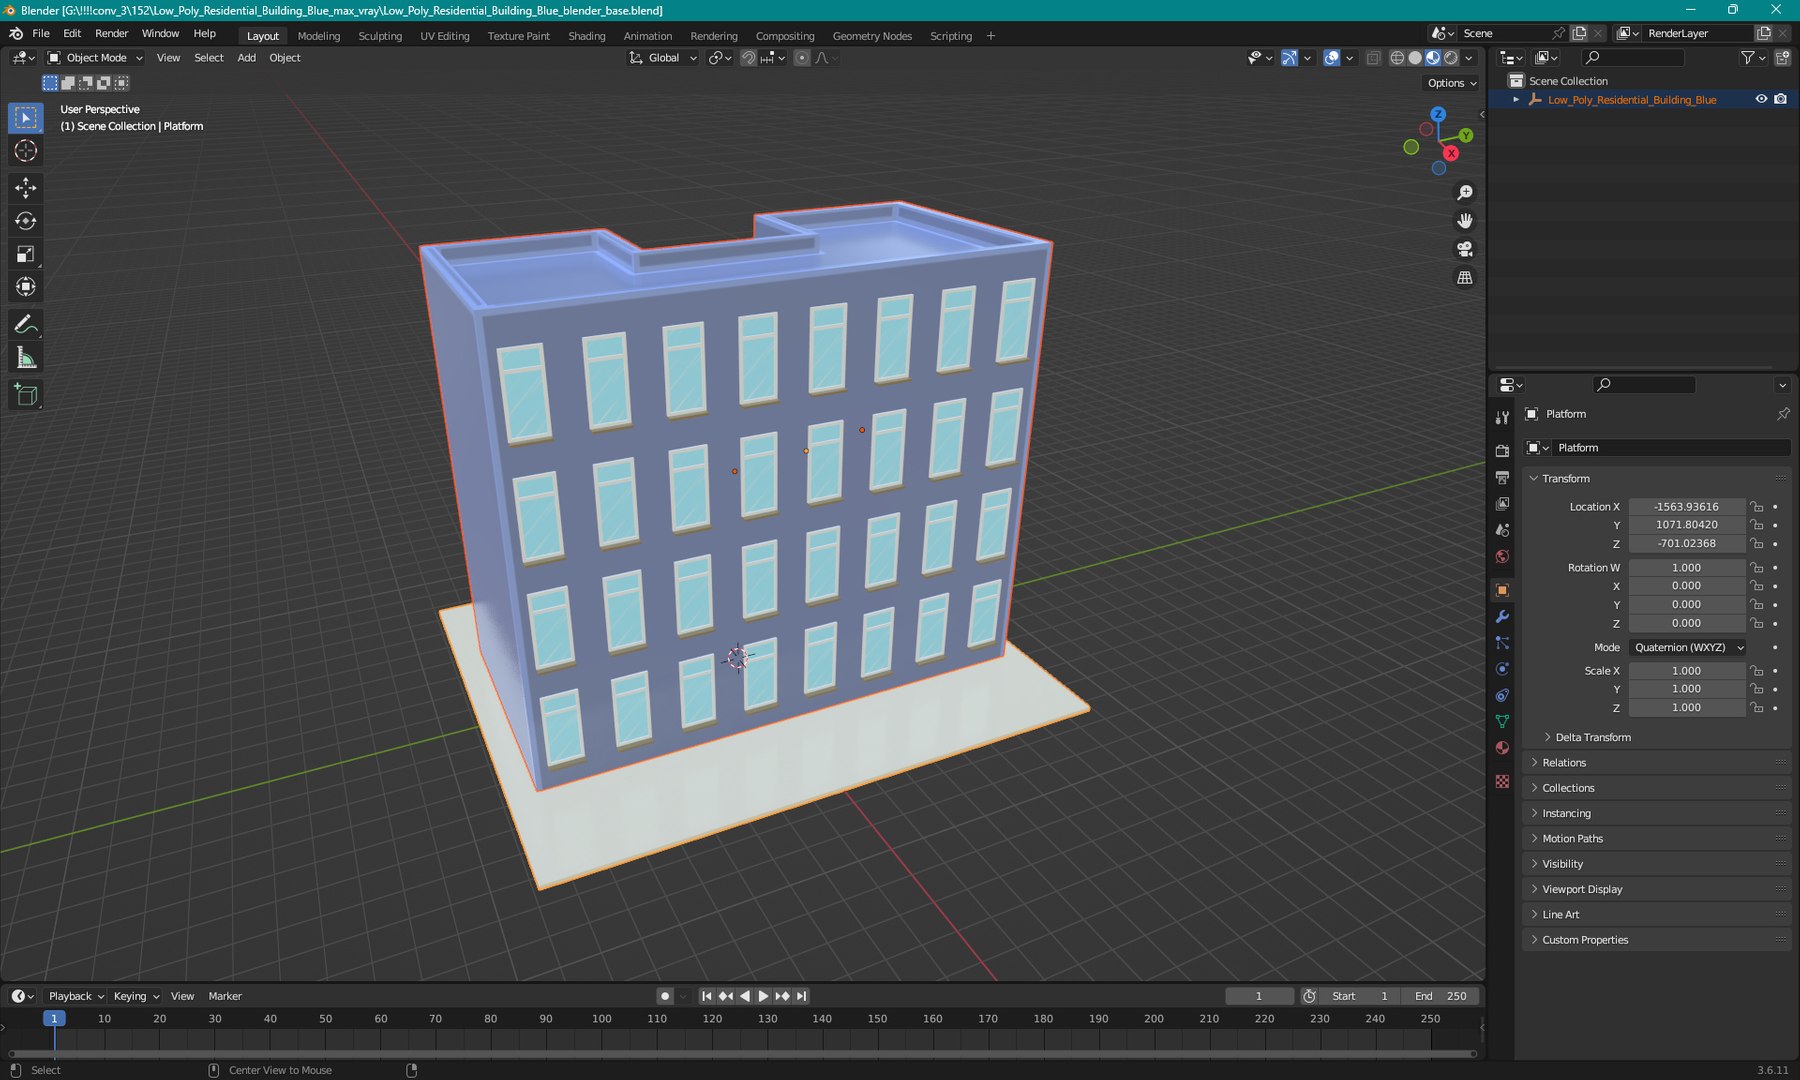Expand the Delta Transform panel
This screenshot has height=1080, width=1800.
pos(1592,737)
